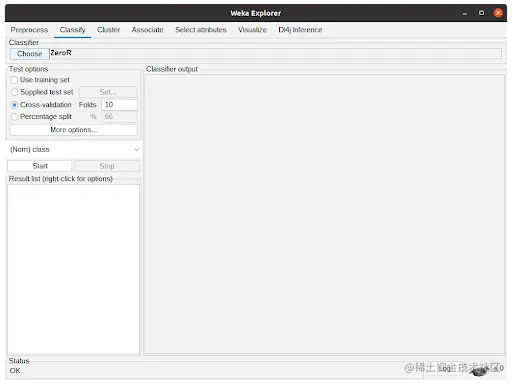Screen dimensions: 512x385
Task: Click the disabled Set... button
Action: point(108,92)
